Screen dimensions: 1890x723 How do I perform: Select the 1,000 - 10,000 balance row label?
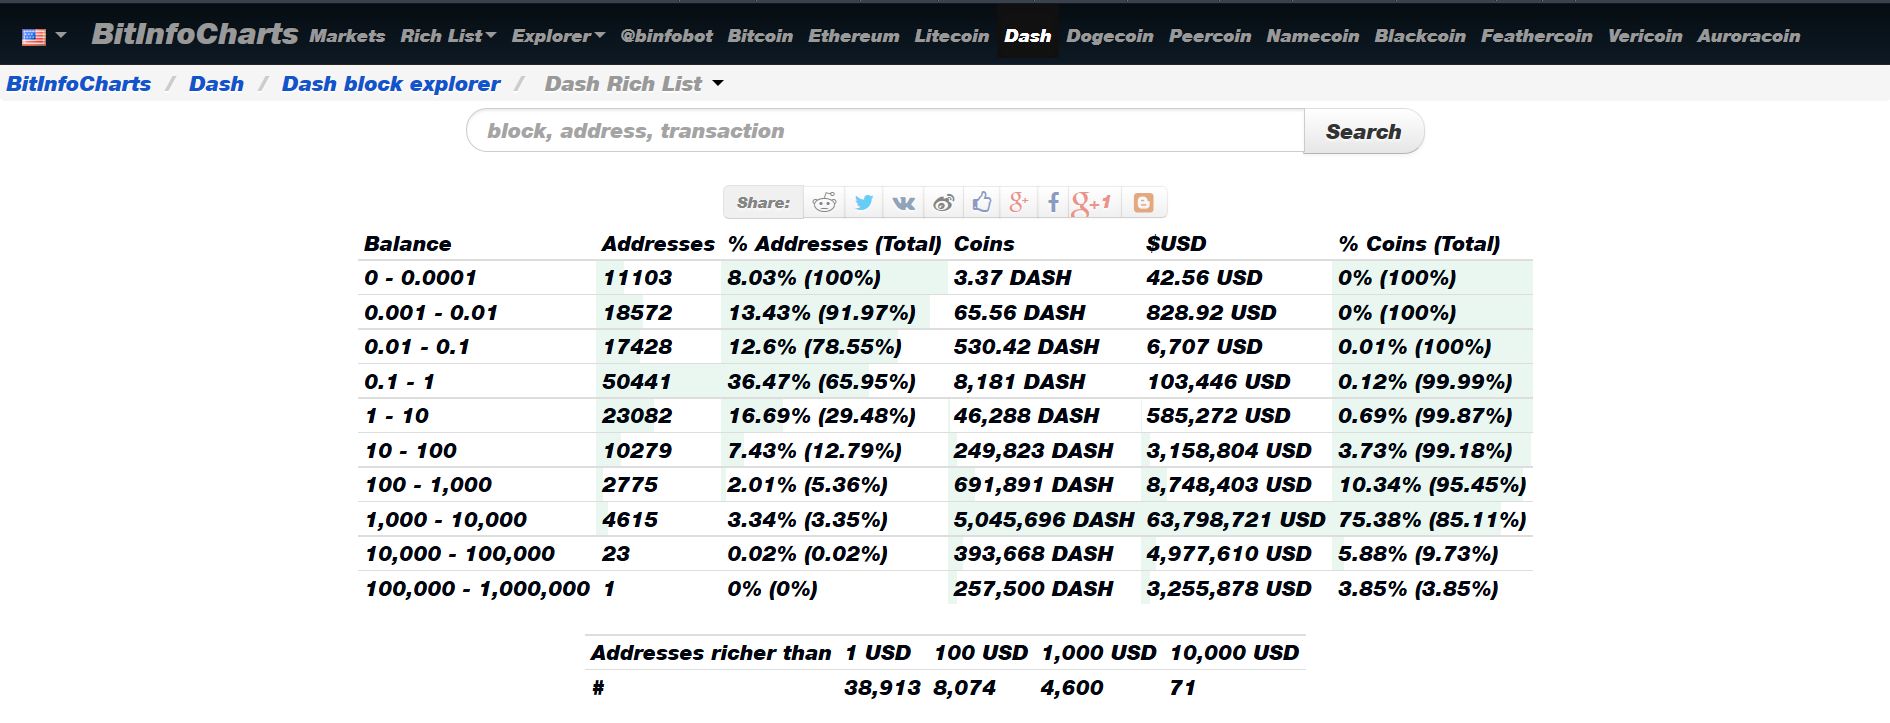pyautogui.click(x=445, y=520)
